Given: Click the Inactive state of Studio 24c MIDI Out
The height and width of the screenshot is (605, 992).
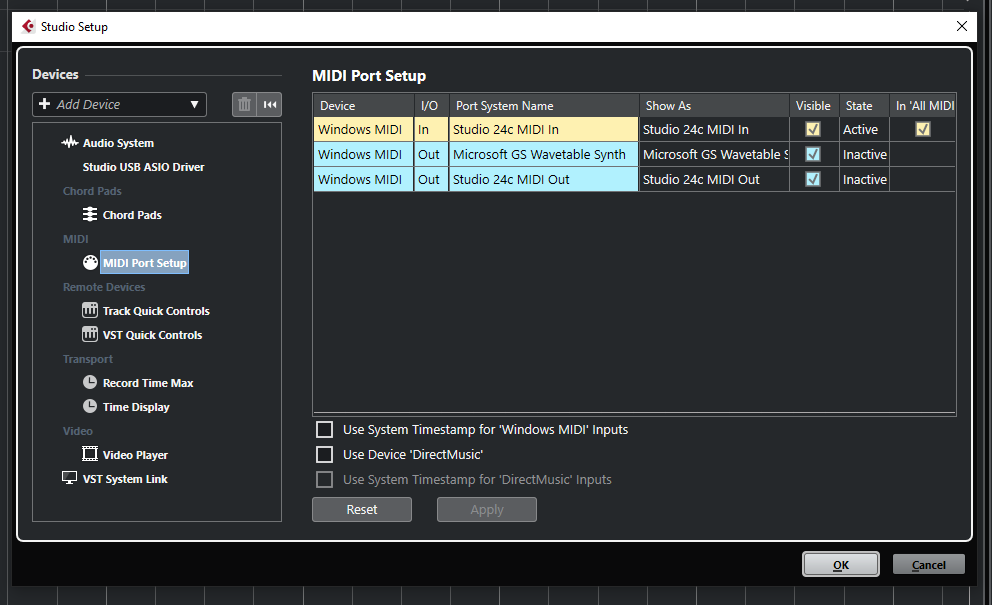Looking at the screenshot, I should click(864, 179).
